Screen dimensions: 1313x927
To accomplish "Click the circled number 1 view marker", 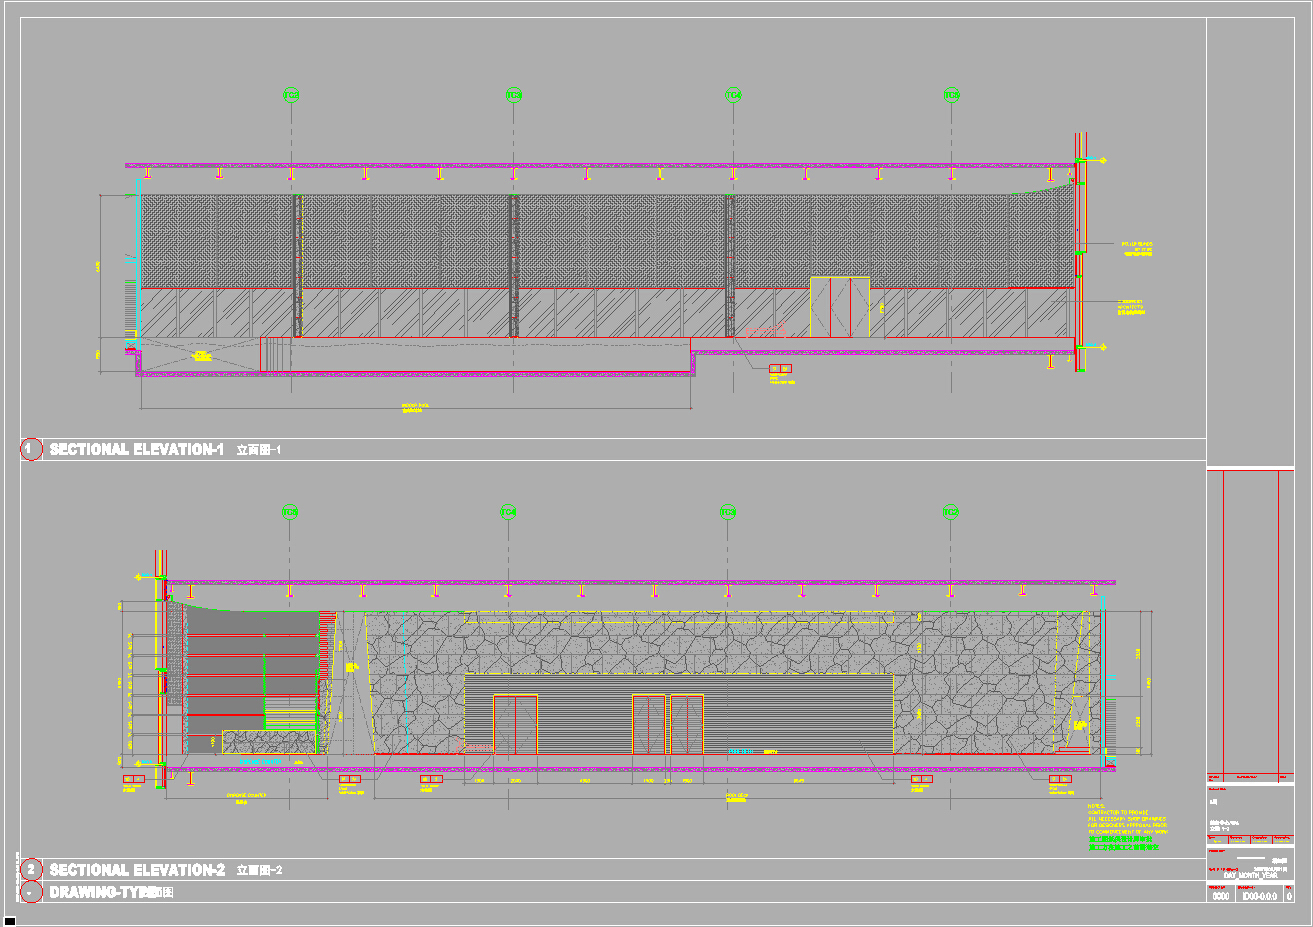I will tap(31, 449).
